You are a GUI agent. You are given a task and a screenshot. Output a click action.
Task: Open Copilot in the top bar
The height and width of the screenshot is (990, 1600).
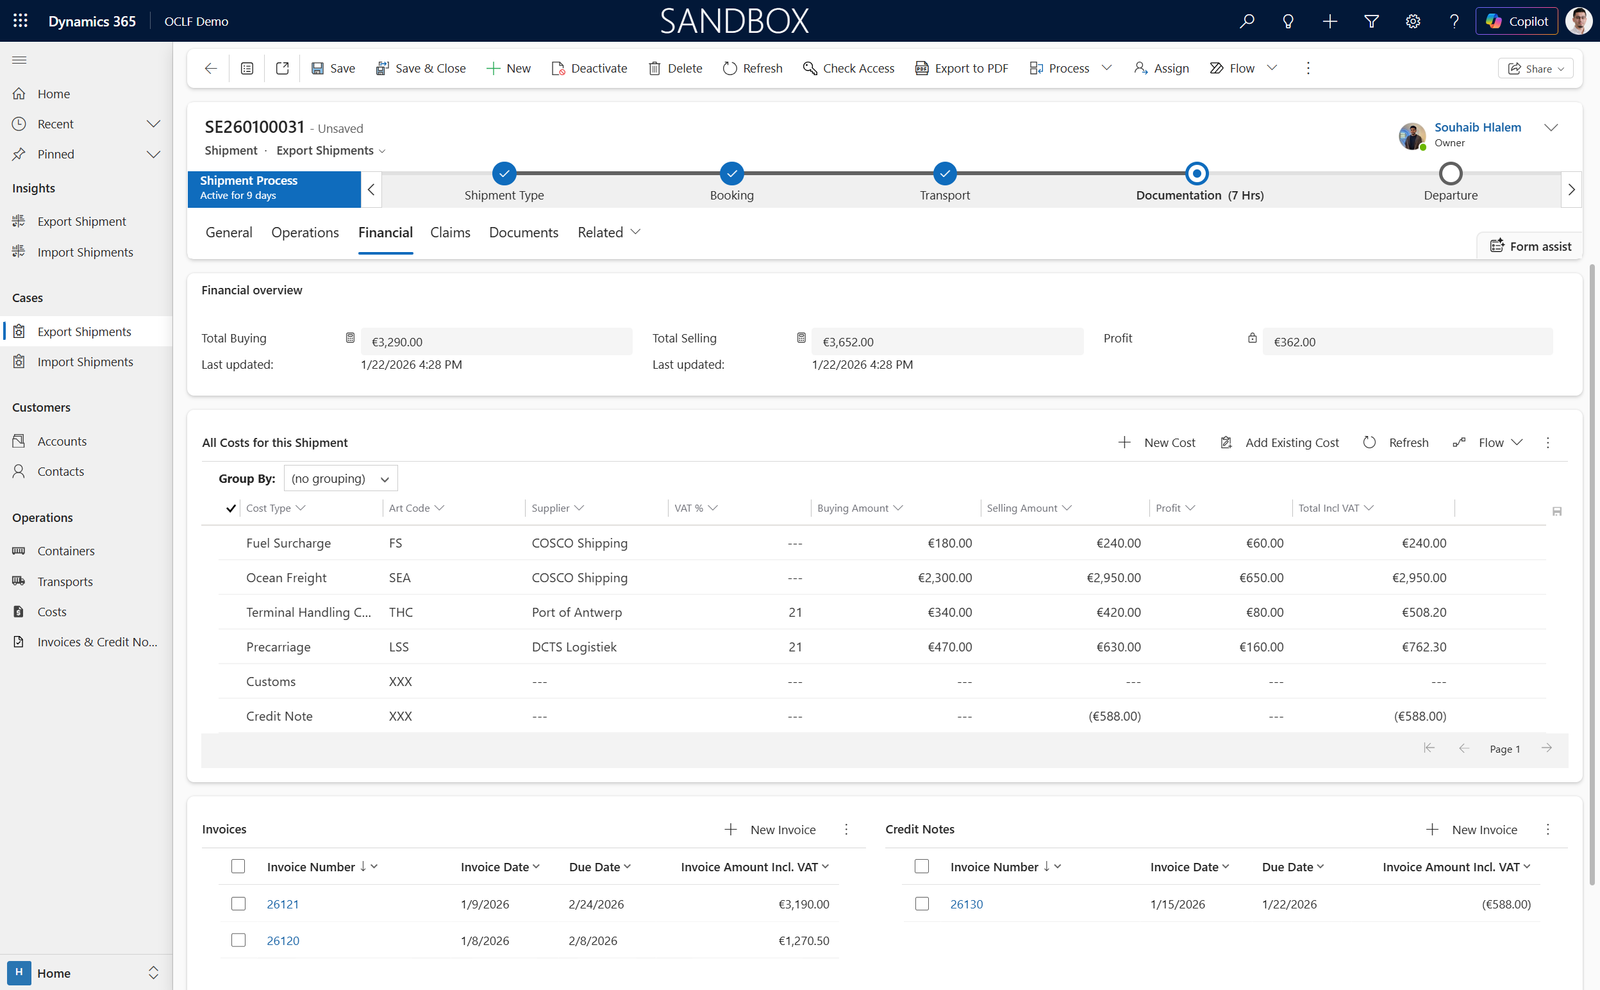[x=1516, y=20]
